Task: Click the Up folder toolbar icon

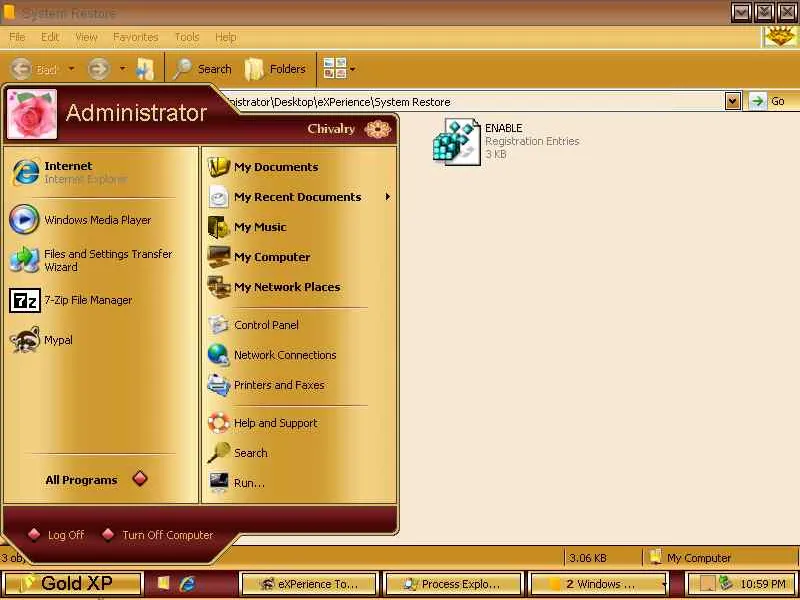Action: tap(145, 69)
